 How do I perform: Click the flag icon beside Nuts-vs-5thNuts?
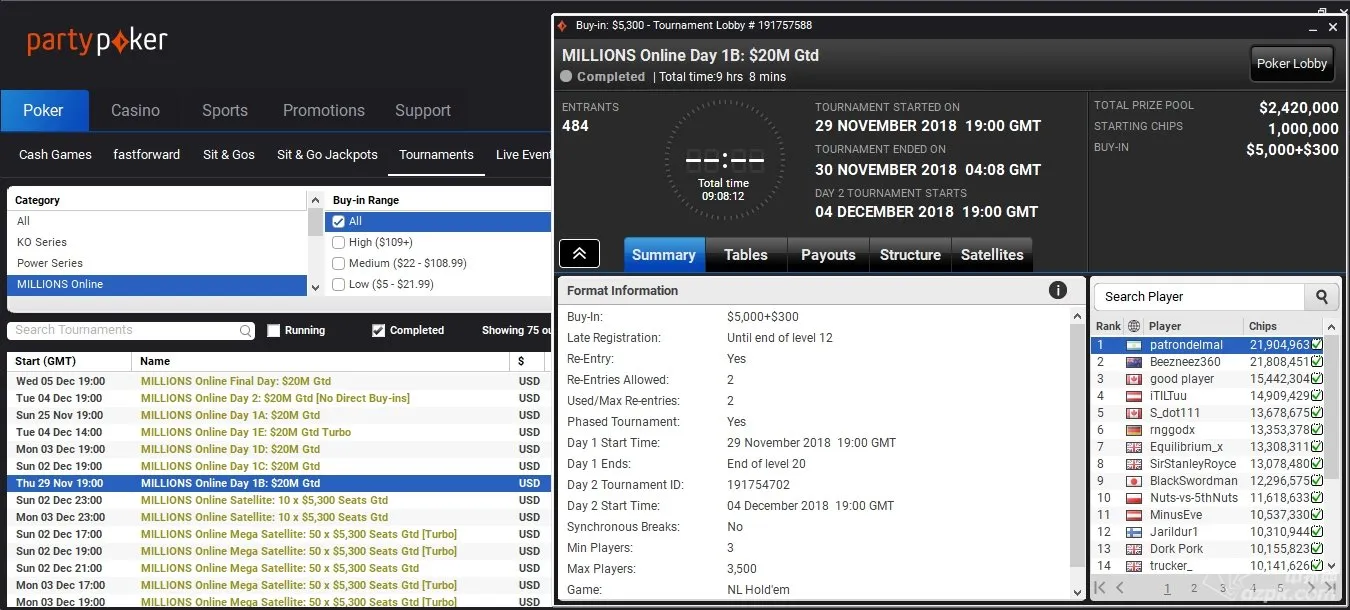(x=1134, y=498)
